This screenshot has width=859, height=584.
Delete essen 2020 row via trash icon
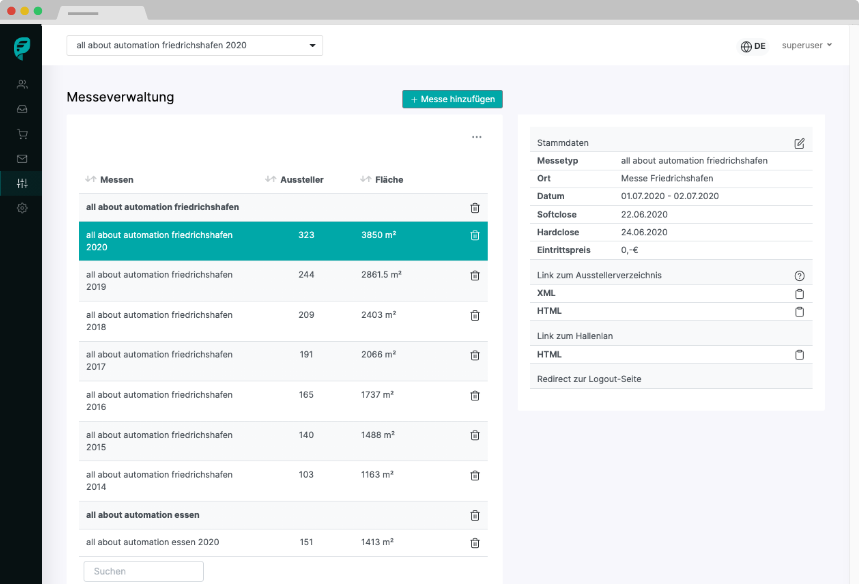coord(475,543)
